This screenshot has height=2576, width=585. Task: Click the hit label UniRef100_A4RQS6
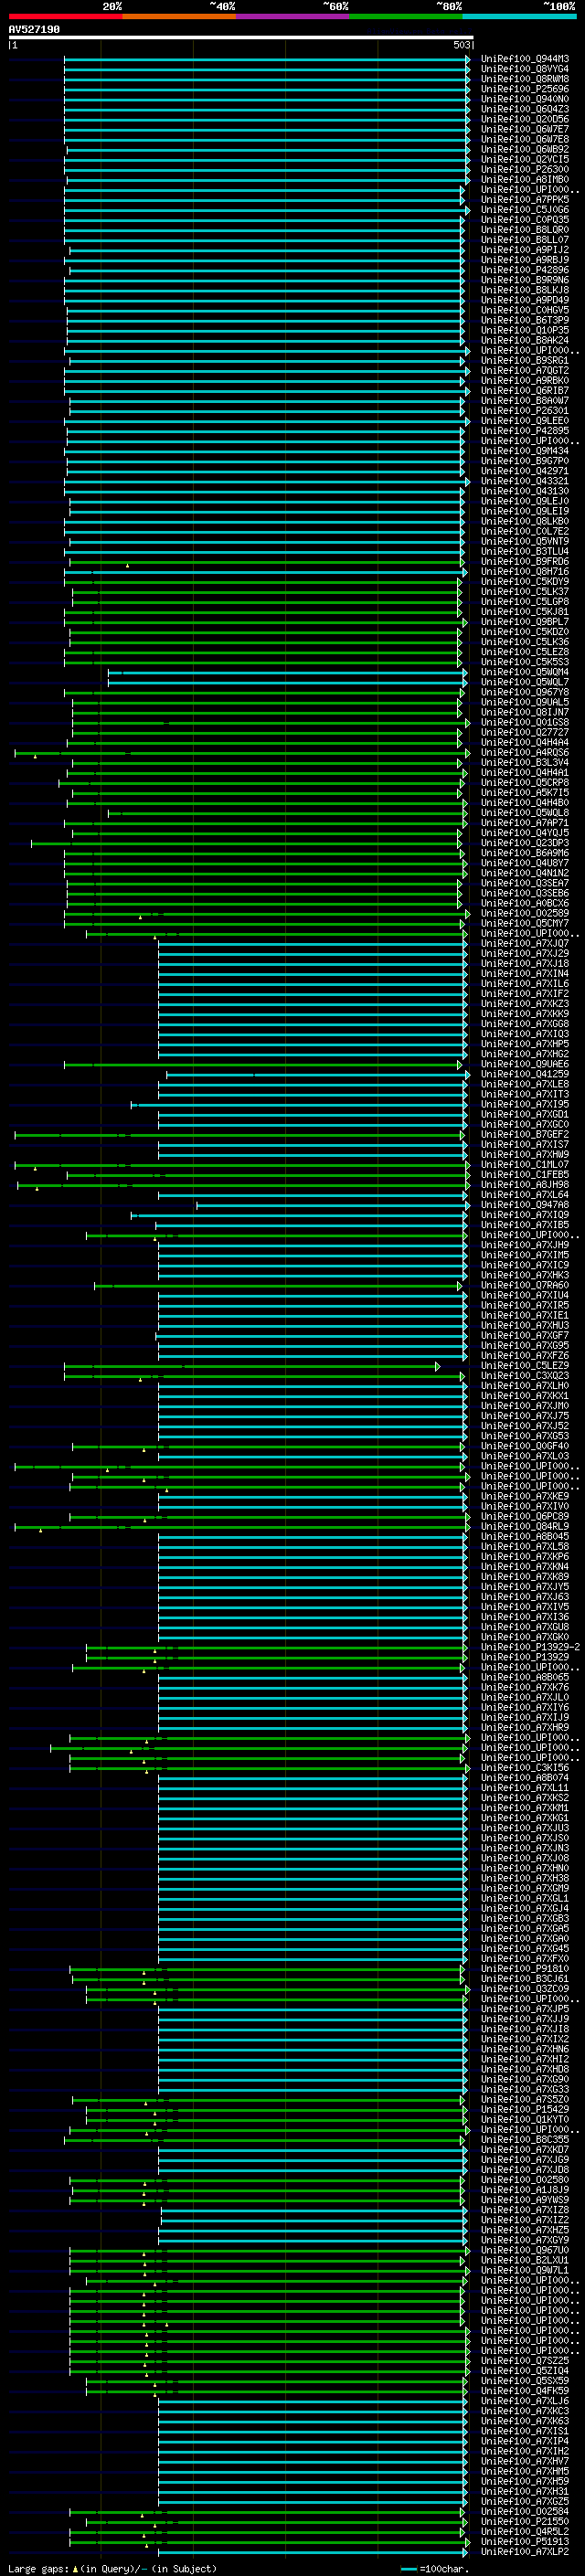pyautogui.click(x=525, y=752)
